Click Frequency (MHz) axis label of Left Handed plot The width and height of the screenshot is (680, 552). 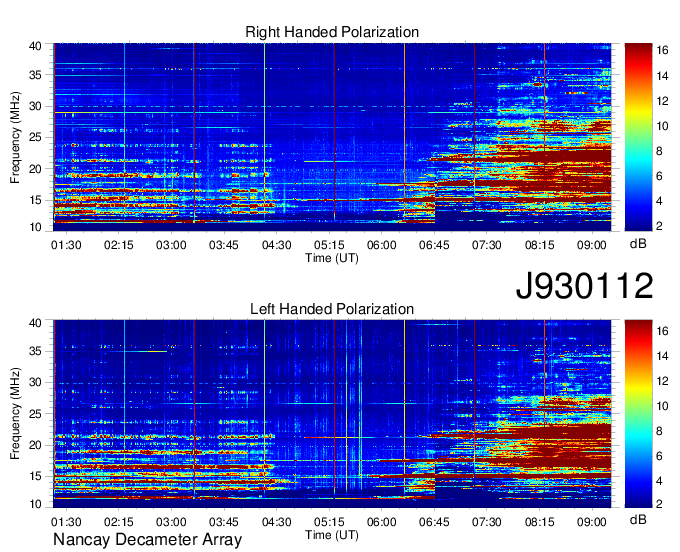(15, 414)
